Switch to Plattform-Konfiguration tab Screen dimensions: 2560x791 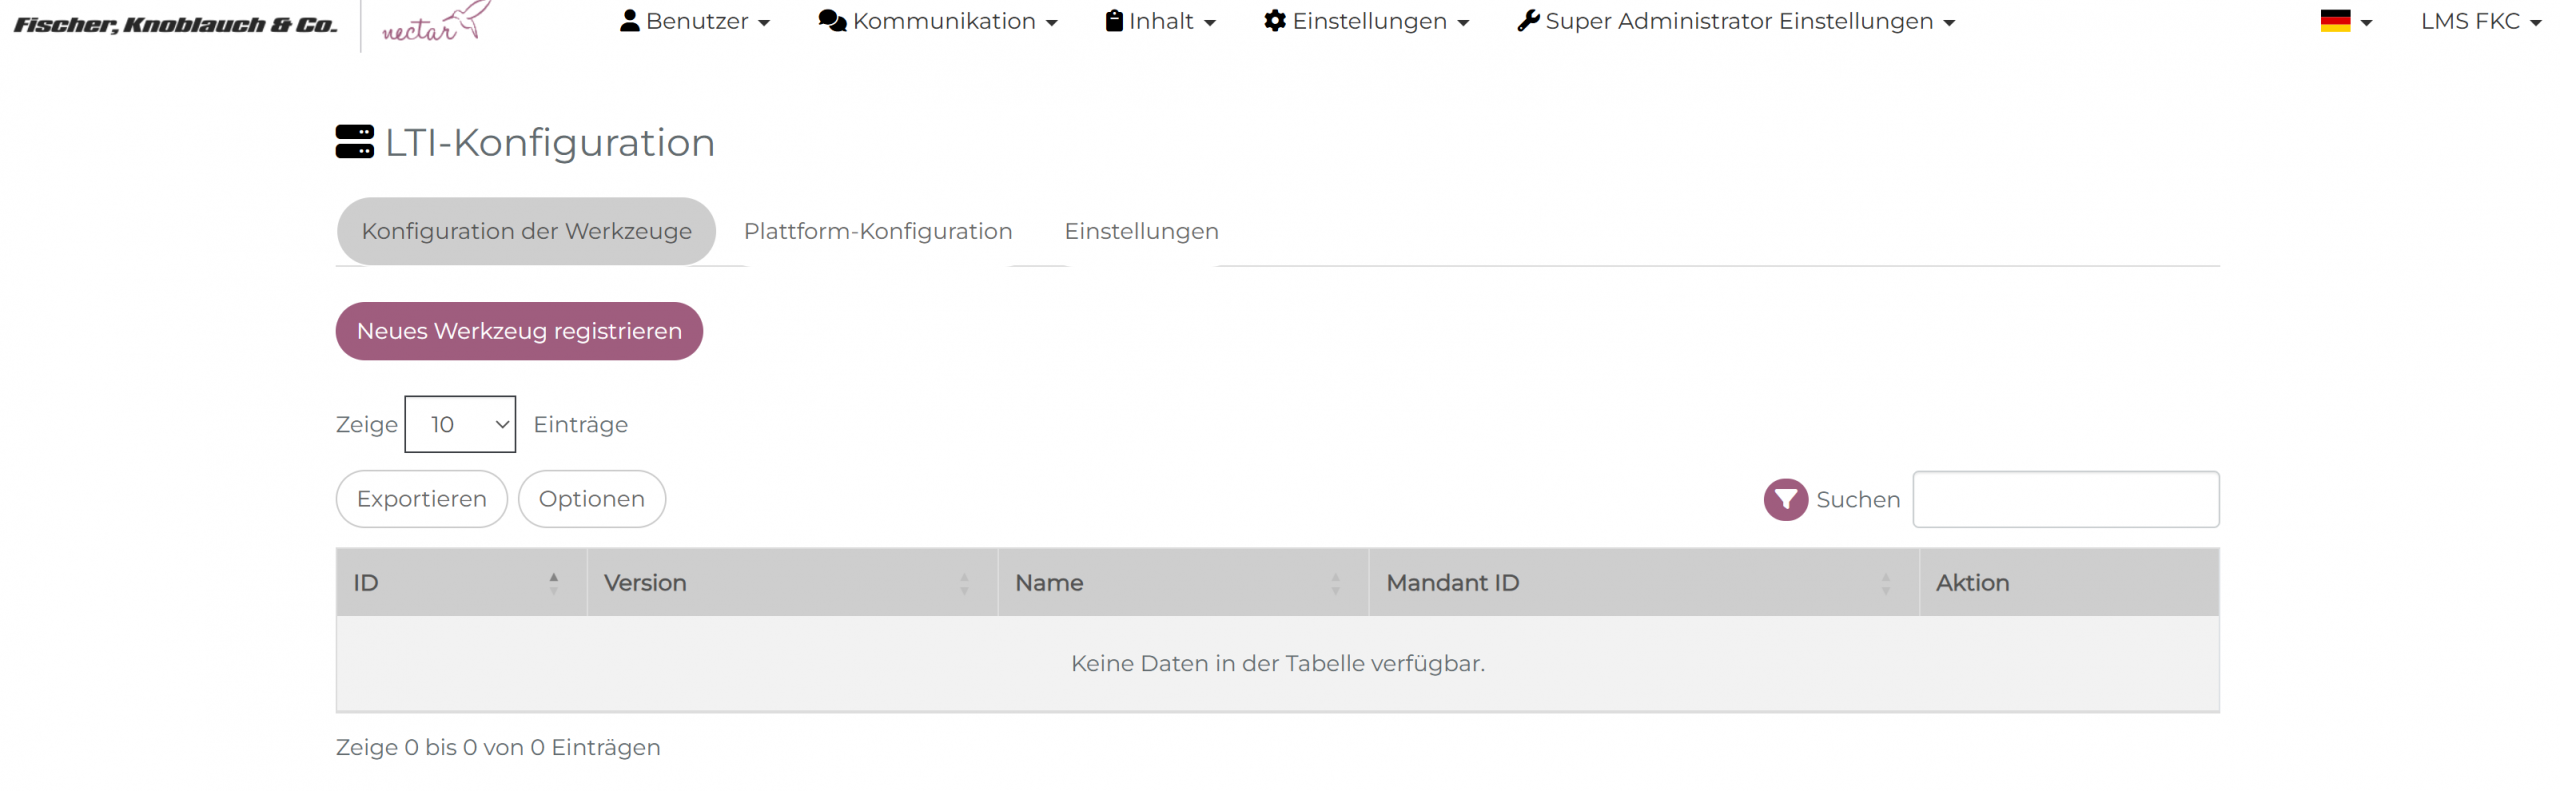pyautogui.click(x=877, y=231)
